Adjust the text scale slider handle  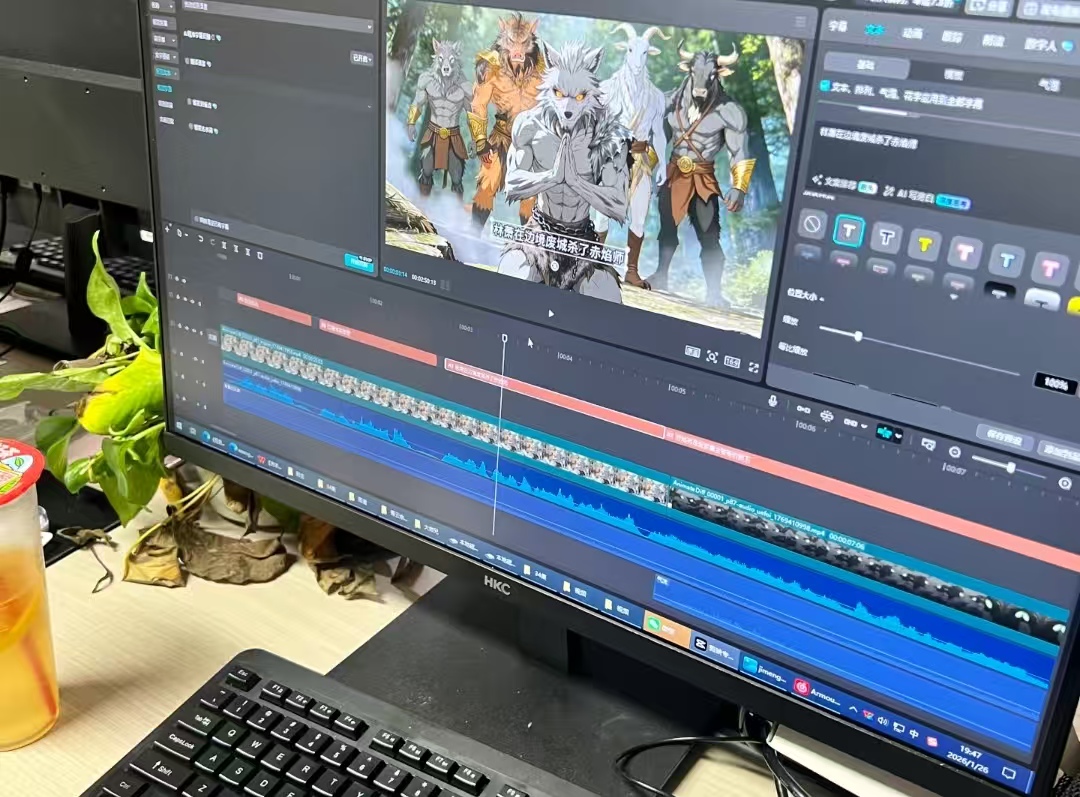(x=858, y=336)
